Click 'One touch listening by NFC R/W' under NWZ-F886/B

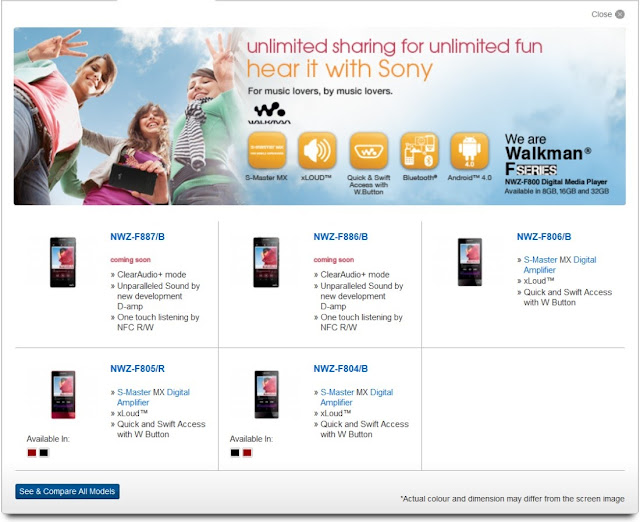361,322
